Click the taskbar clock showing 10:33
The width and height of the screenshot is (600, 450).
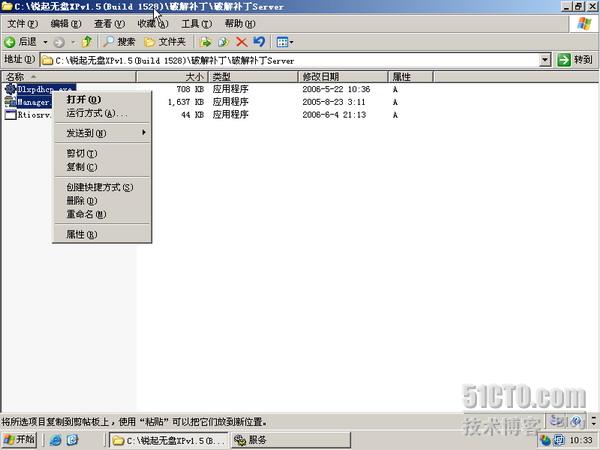[x=581, y=440]
